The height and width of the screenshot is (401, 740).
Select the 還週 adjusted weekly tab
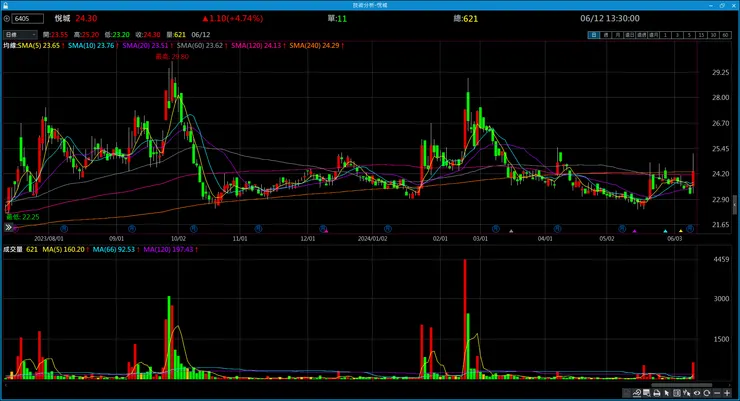pyautogui.click(x=642, y=35)
